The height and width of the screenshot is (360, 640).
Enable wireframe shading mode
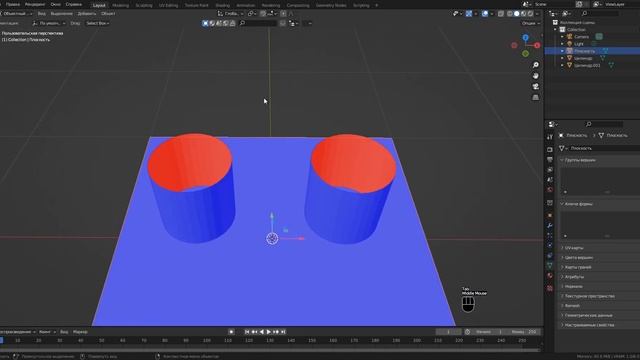(x=510, y=13)
